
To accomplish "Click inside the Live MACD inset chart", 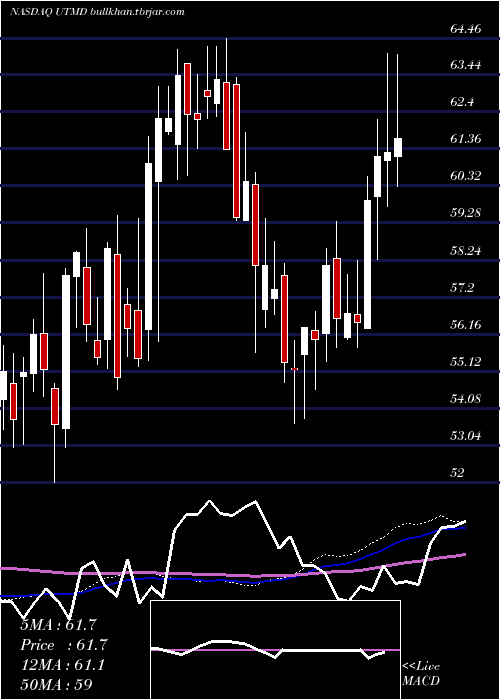I will 275,650.
